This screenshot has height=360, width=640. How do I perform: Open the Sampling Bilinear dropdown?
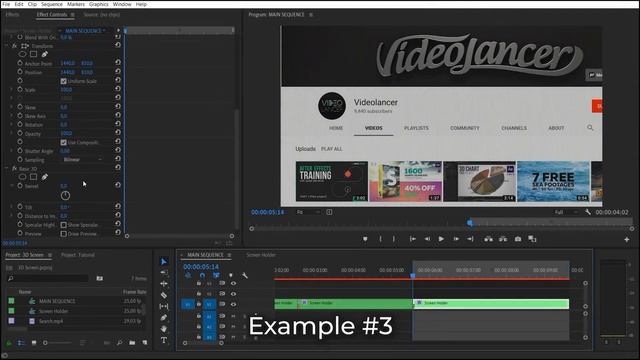(82, 160)
